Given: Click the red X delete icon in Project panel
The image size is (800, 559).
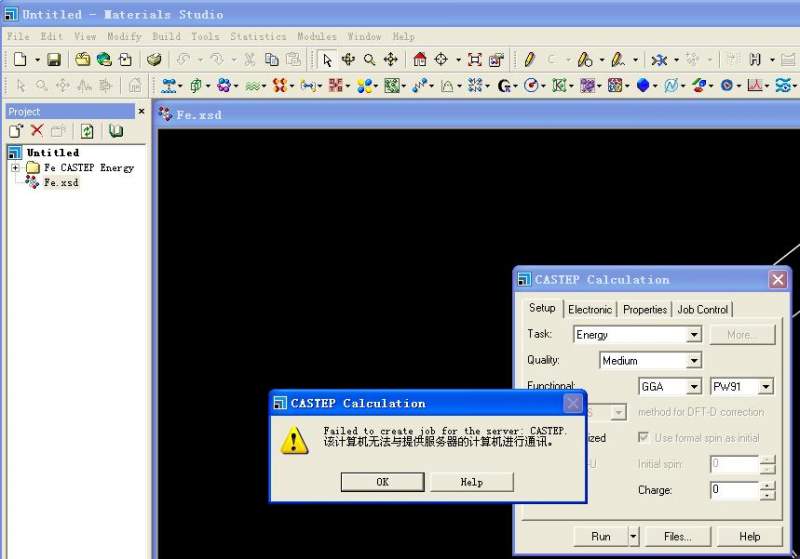Looking at the screenshot, I should coord(37,131).
